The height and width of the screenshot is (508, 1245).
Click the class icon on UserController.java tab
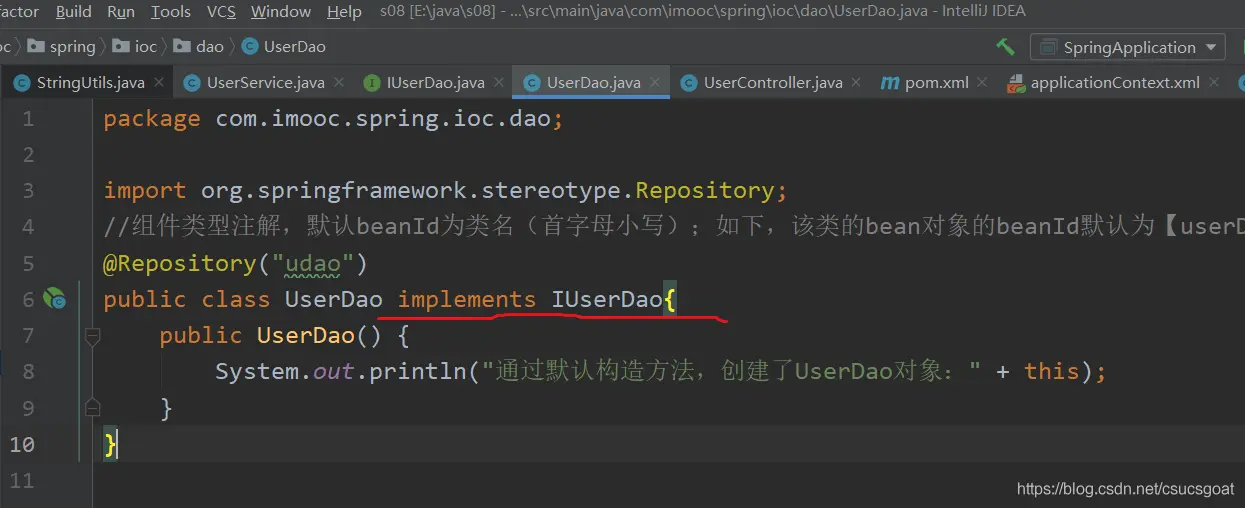(x=688, y=83)
